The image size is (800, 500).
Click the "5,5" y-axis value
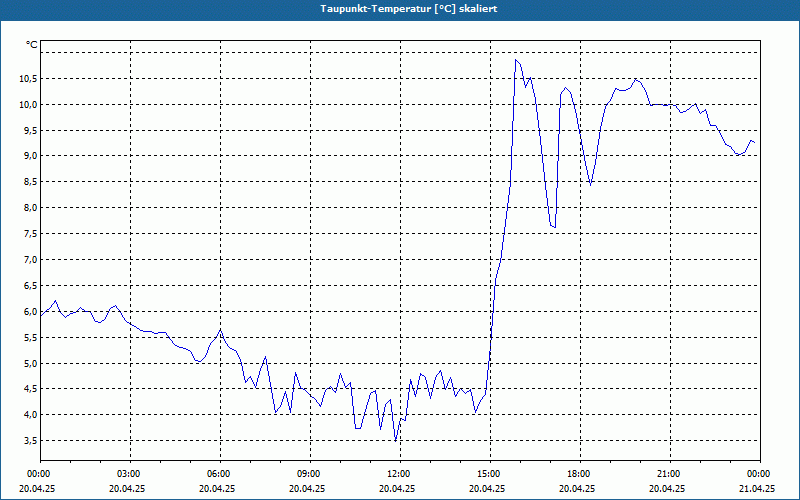pyautogui.click(x=30, y=338)
